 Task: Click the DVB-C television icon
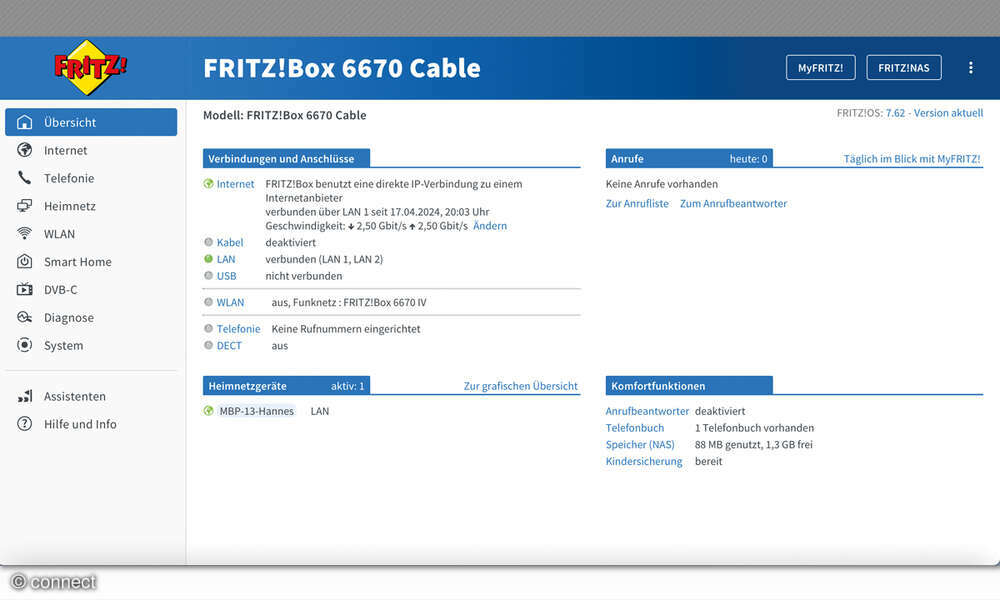point(23,289)
